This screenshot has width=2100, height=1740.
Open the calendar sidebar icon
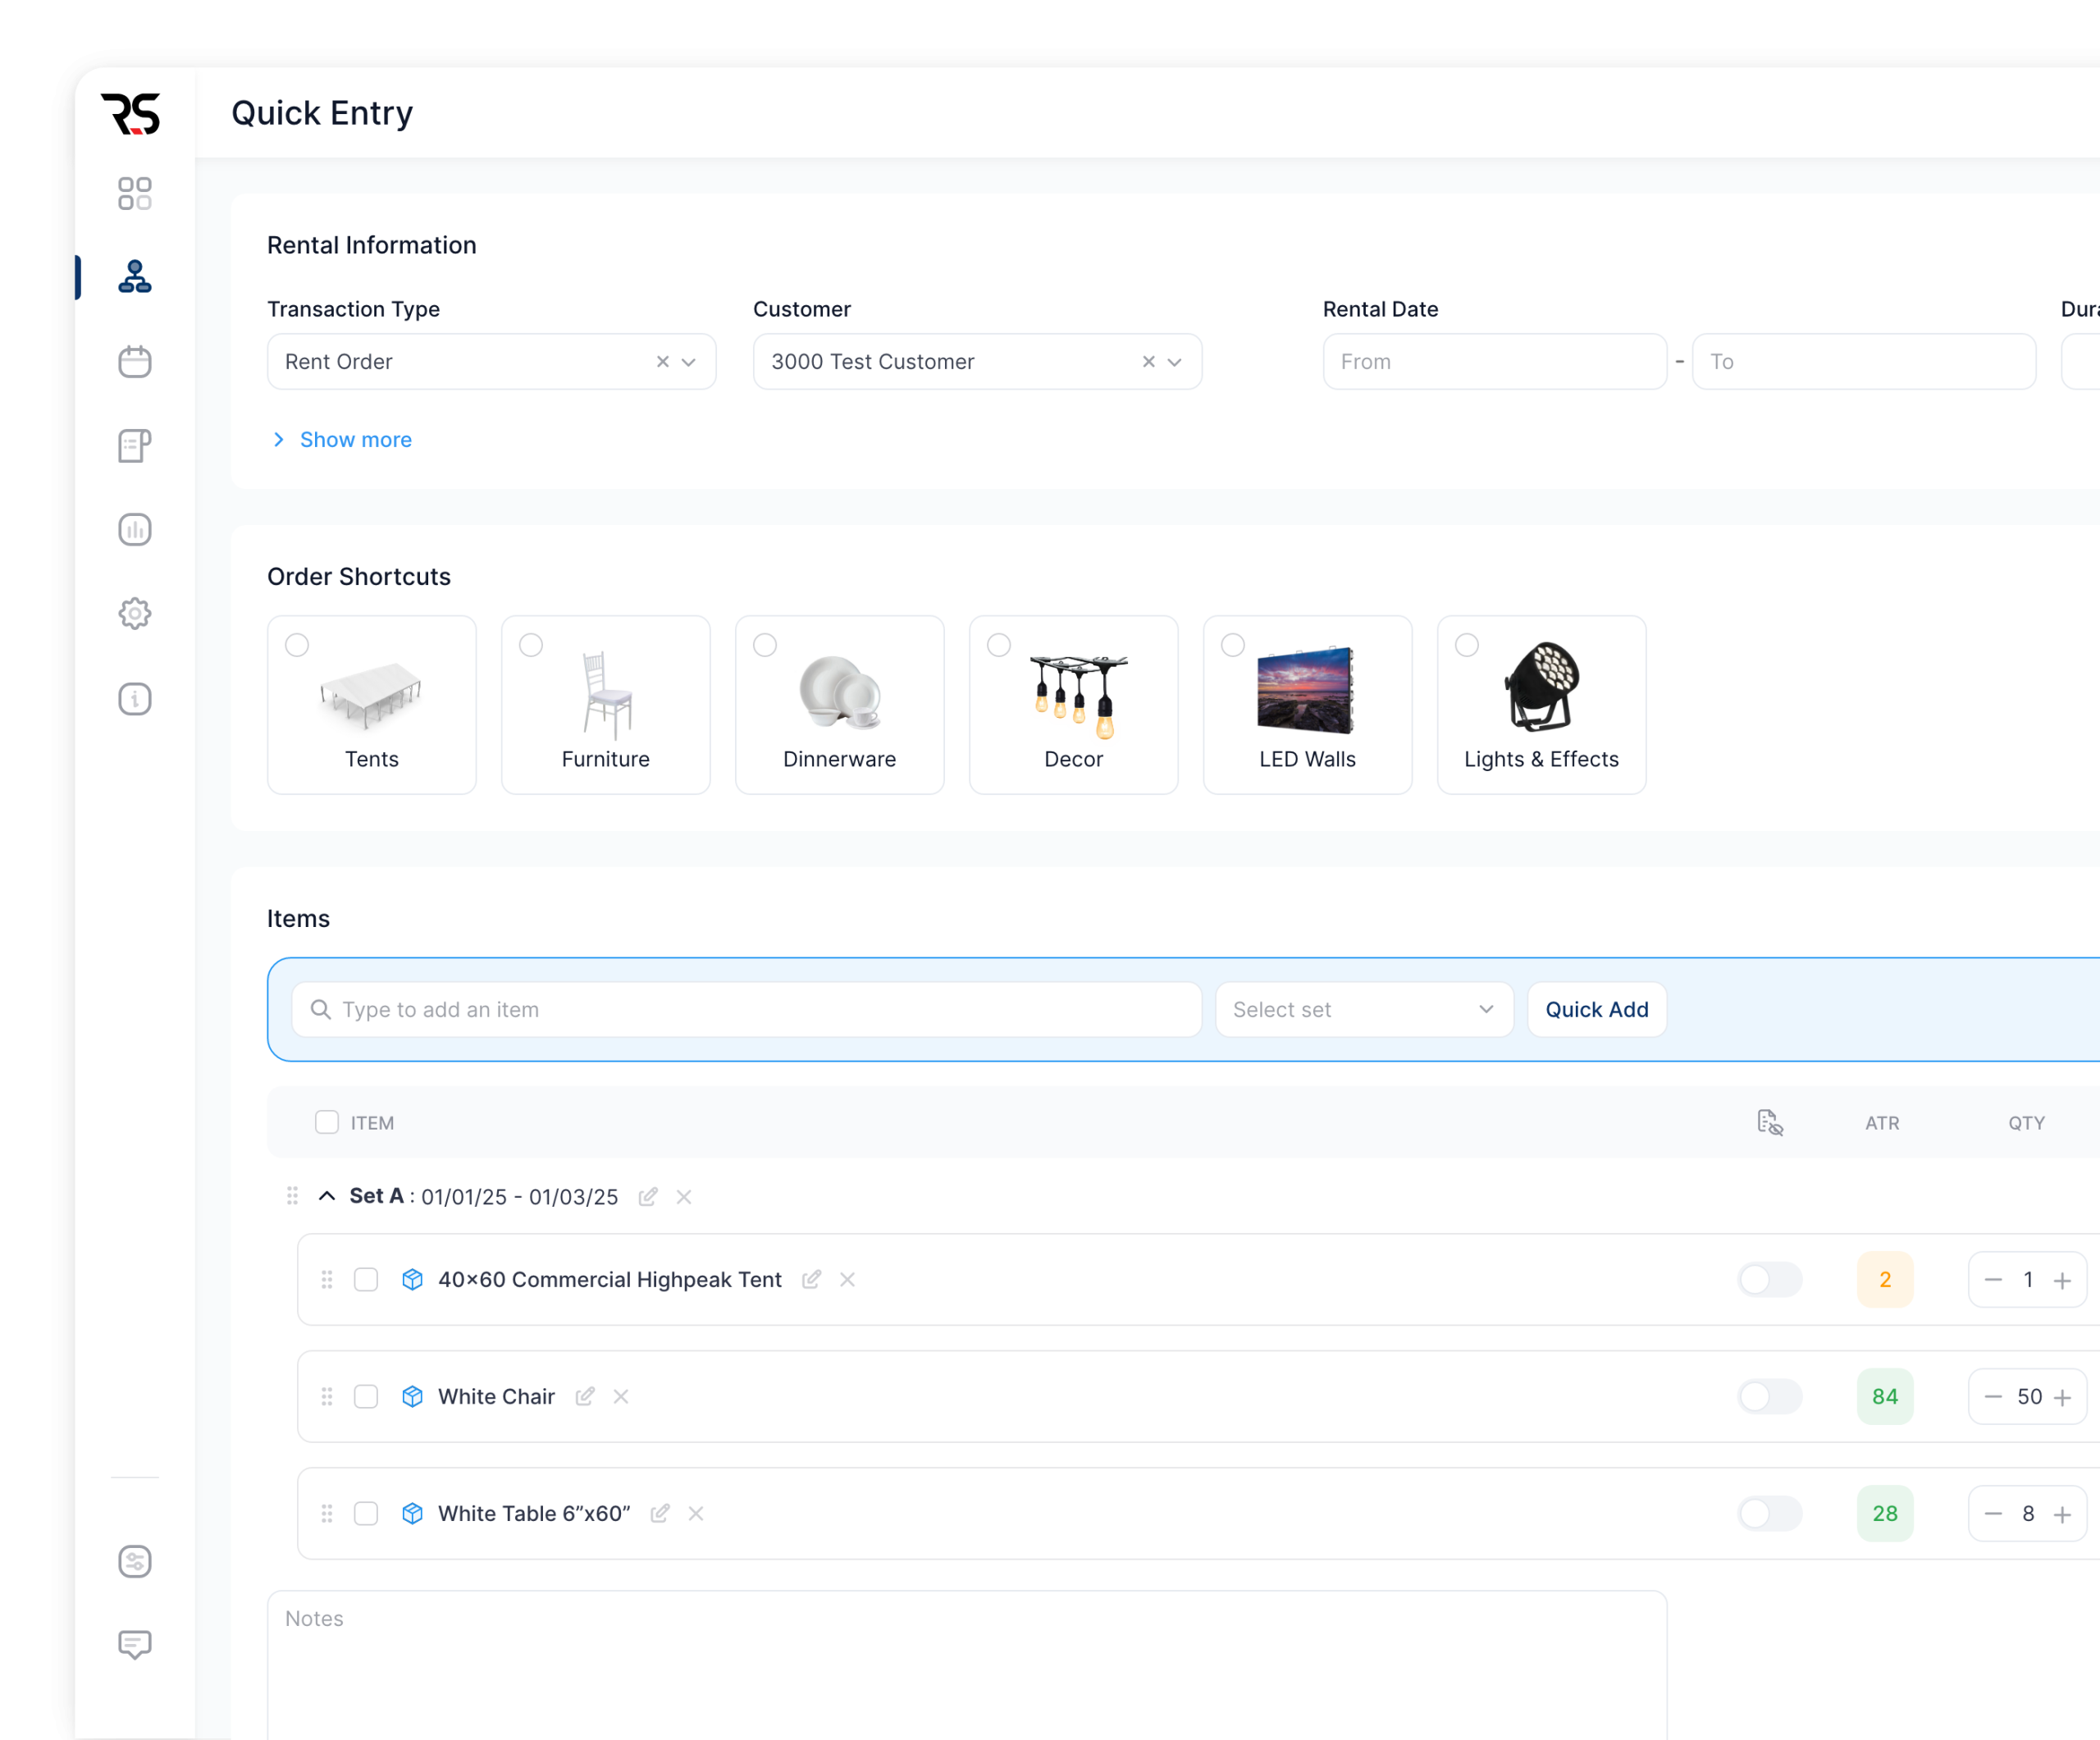point(134,361)
